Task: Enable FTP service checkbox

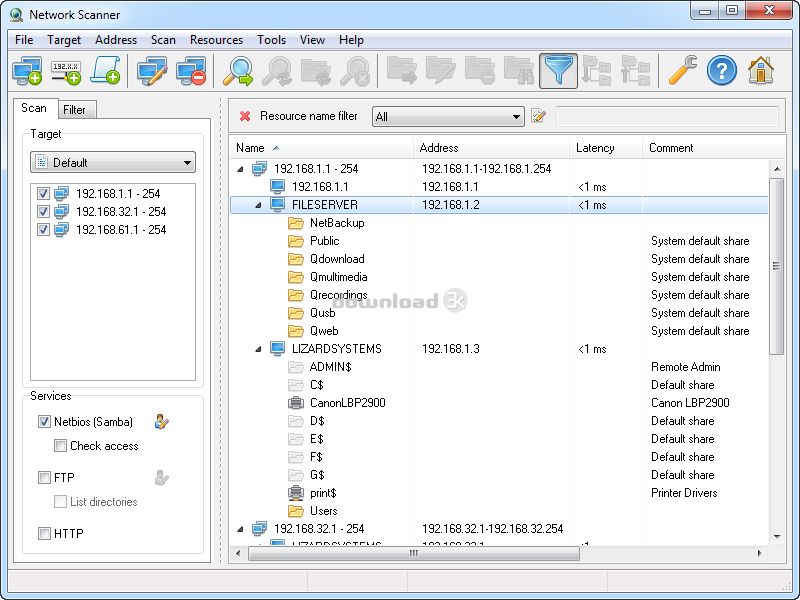Action: click(x=44, y=478)
